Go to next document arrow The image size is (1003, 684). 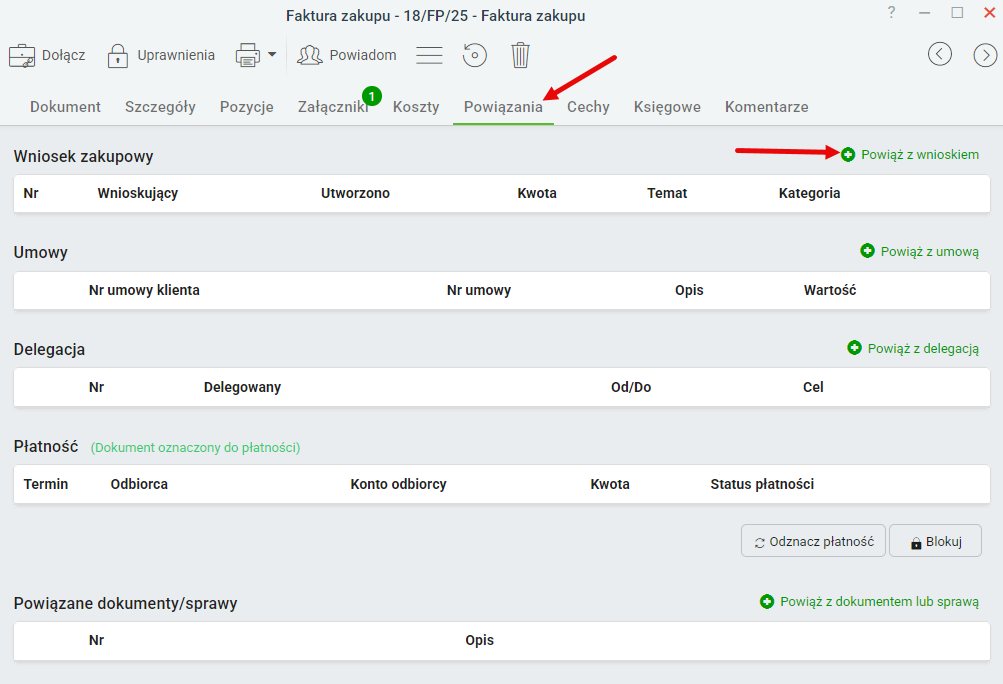coord(986,55)
